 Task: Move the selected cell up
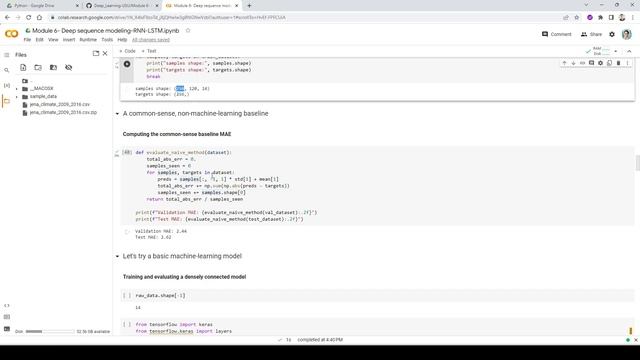click(x=564, y=63)
